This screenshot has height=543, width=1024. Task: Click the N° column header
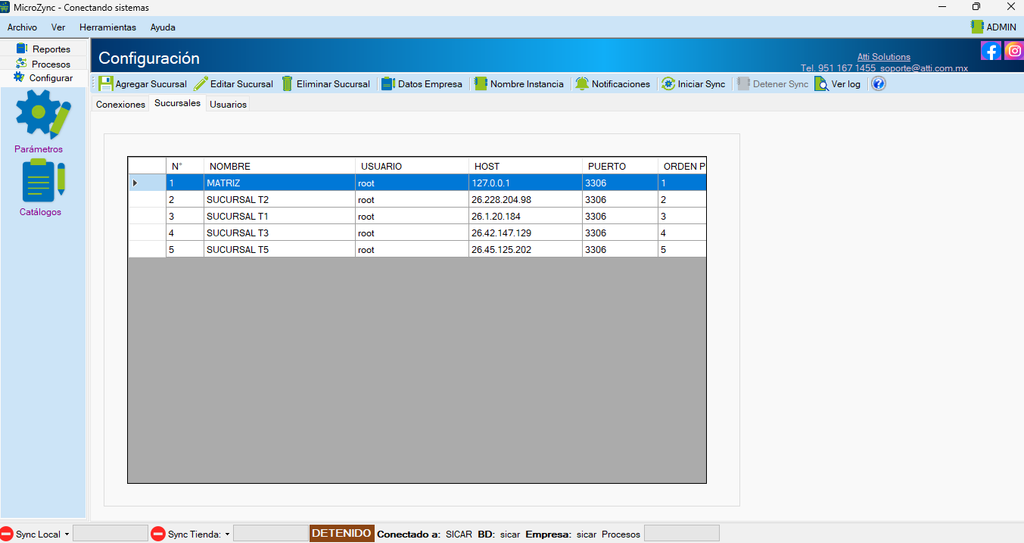pyautogui.click(x=185, y=166)
